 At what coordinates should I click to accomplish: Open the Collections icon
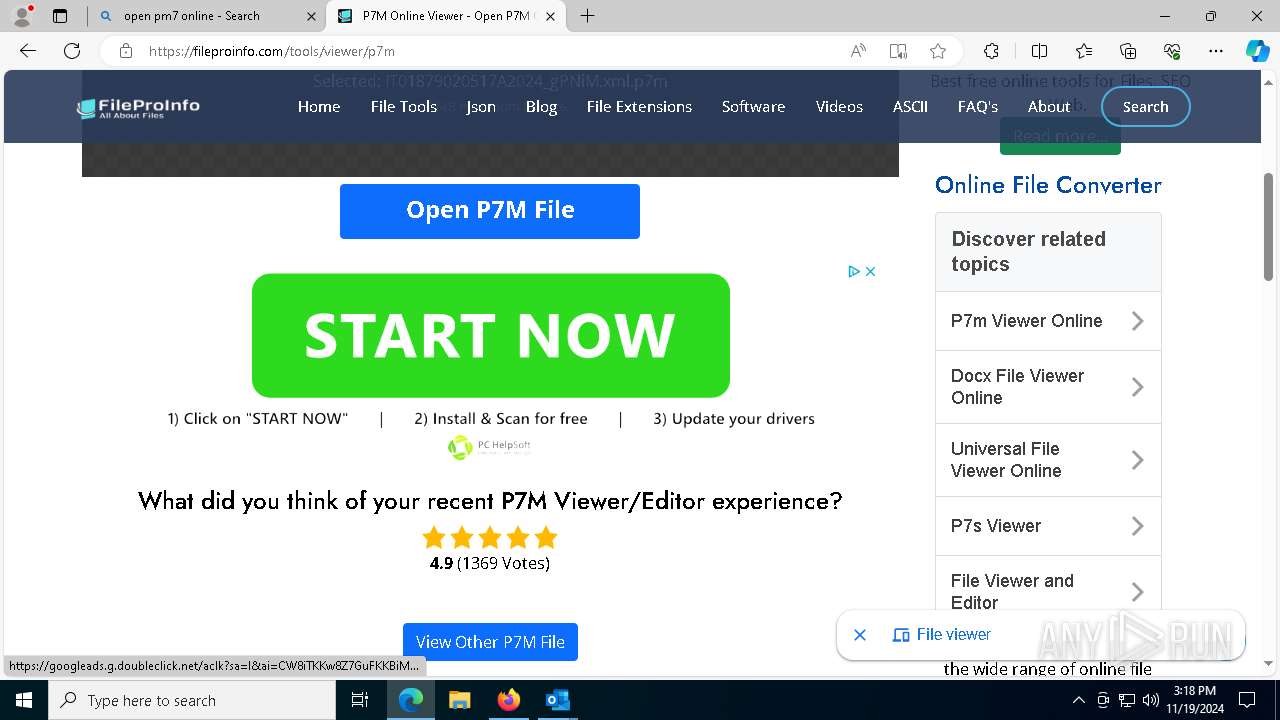(x=1128, y=51)
